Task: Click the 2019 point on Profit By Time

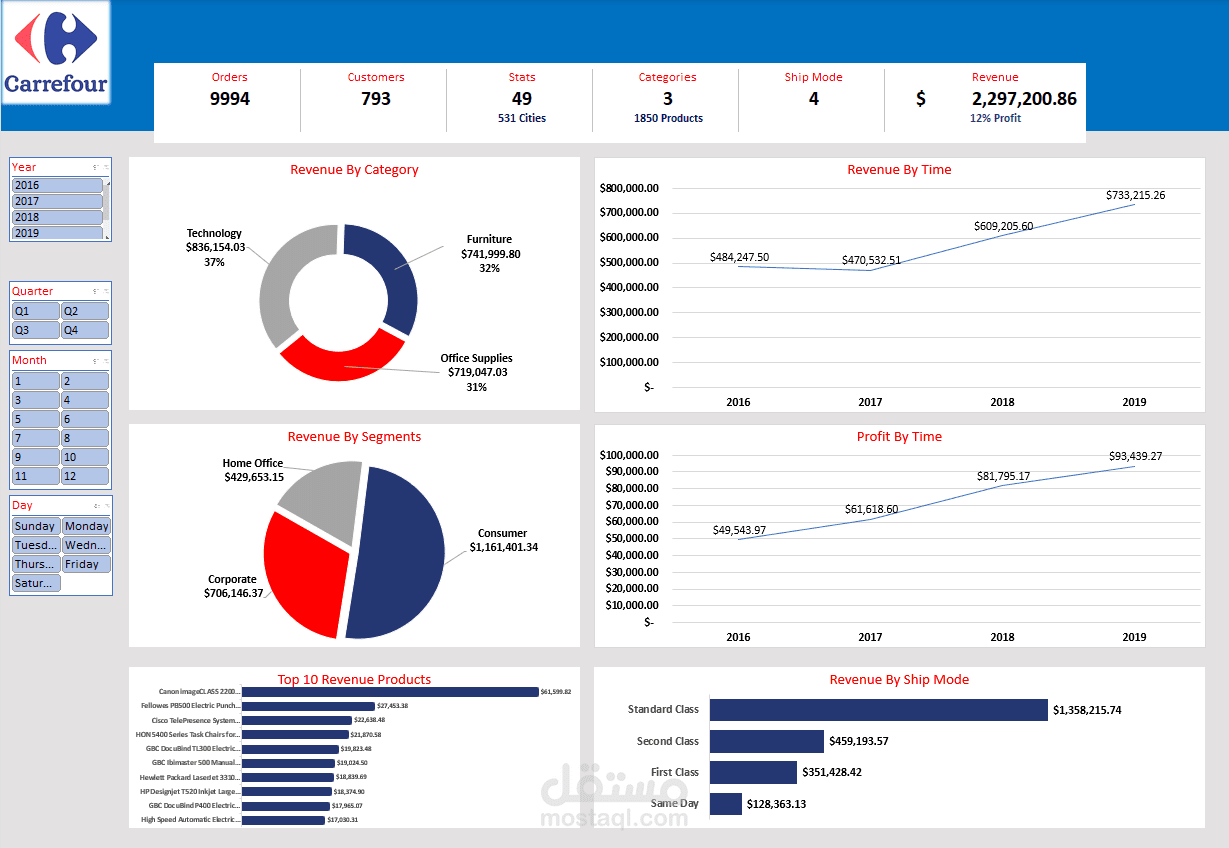Action: coord(1133,466)
